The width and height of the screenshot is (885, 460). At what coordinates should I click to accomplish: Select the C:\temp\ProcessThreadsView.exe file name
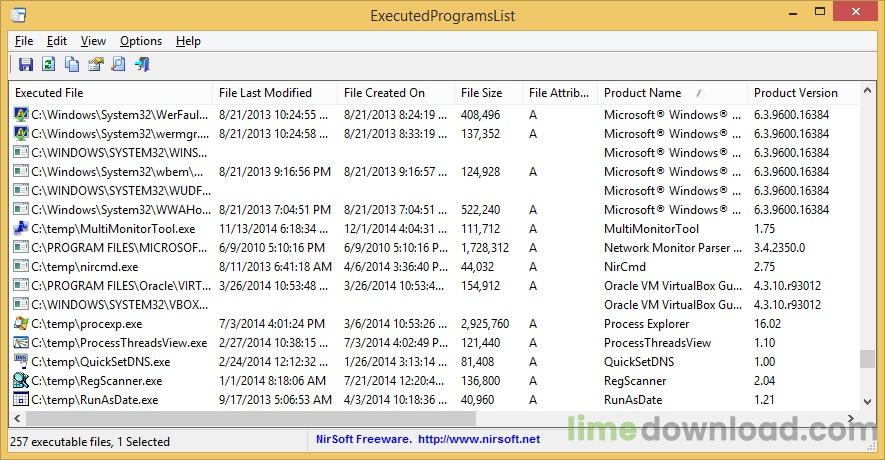pyautogui.click(x=119, y=343)
